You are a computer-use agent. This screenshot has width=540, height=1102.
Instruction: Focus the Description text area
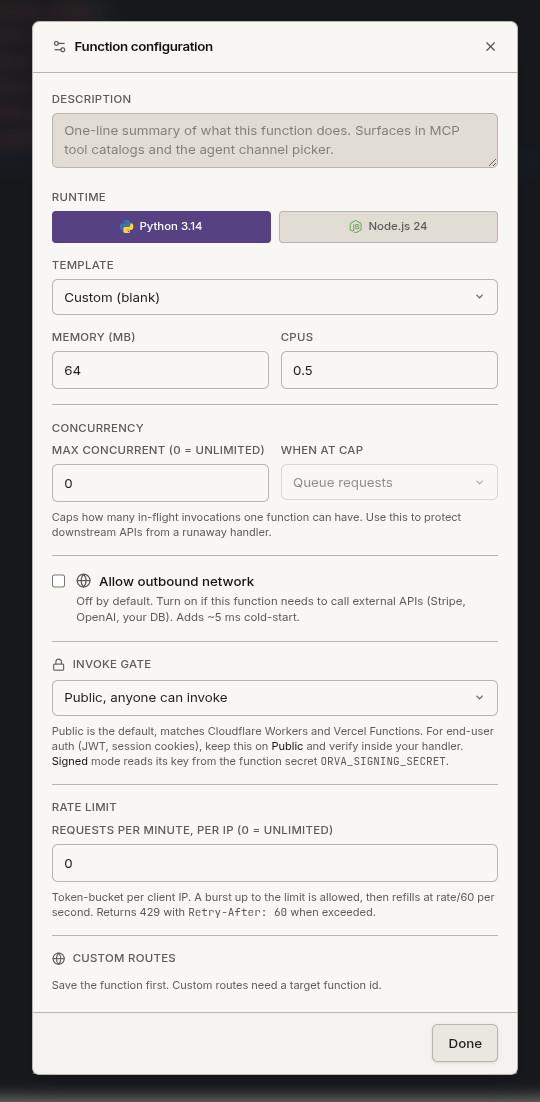coord(275,141)
